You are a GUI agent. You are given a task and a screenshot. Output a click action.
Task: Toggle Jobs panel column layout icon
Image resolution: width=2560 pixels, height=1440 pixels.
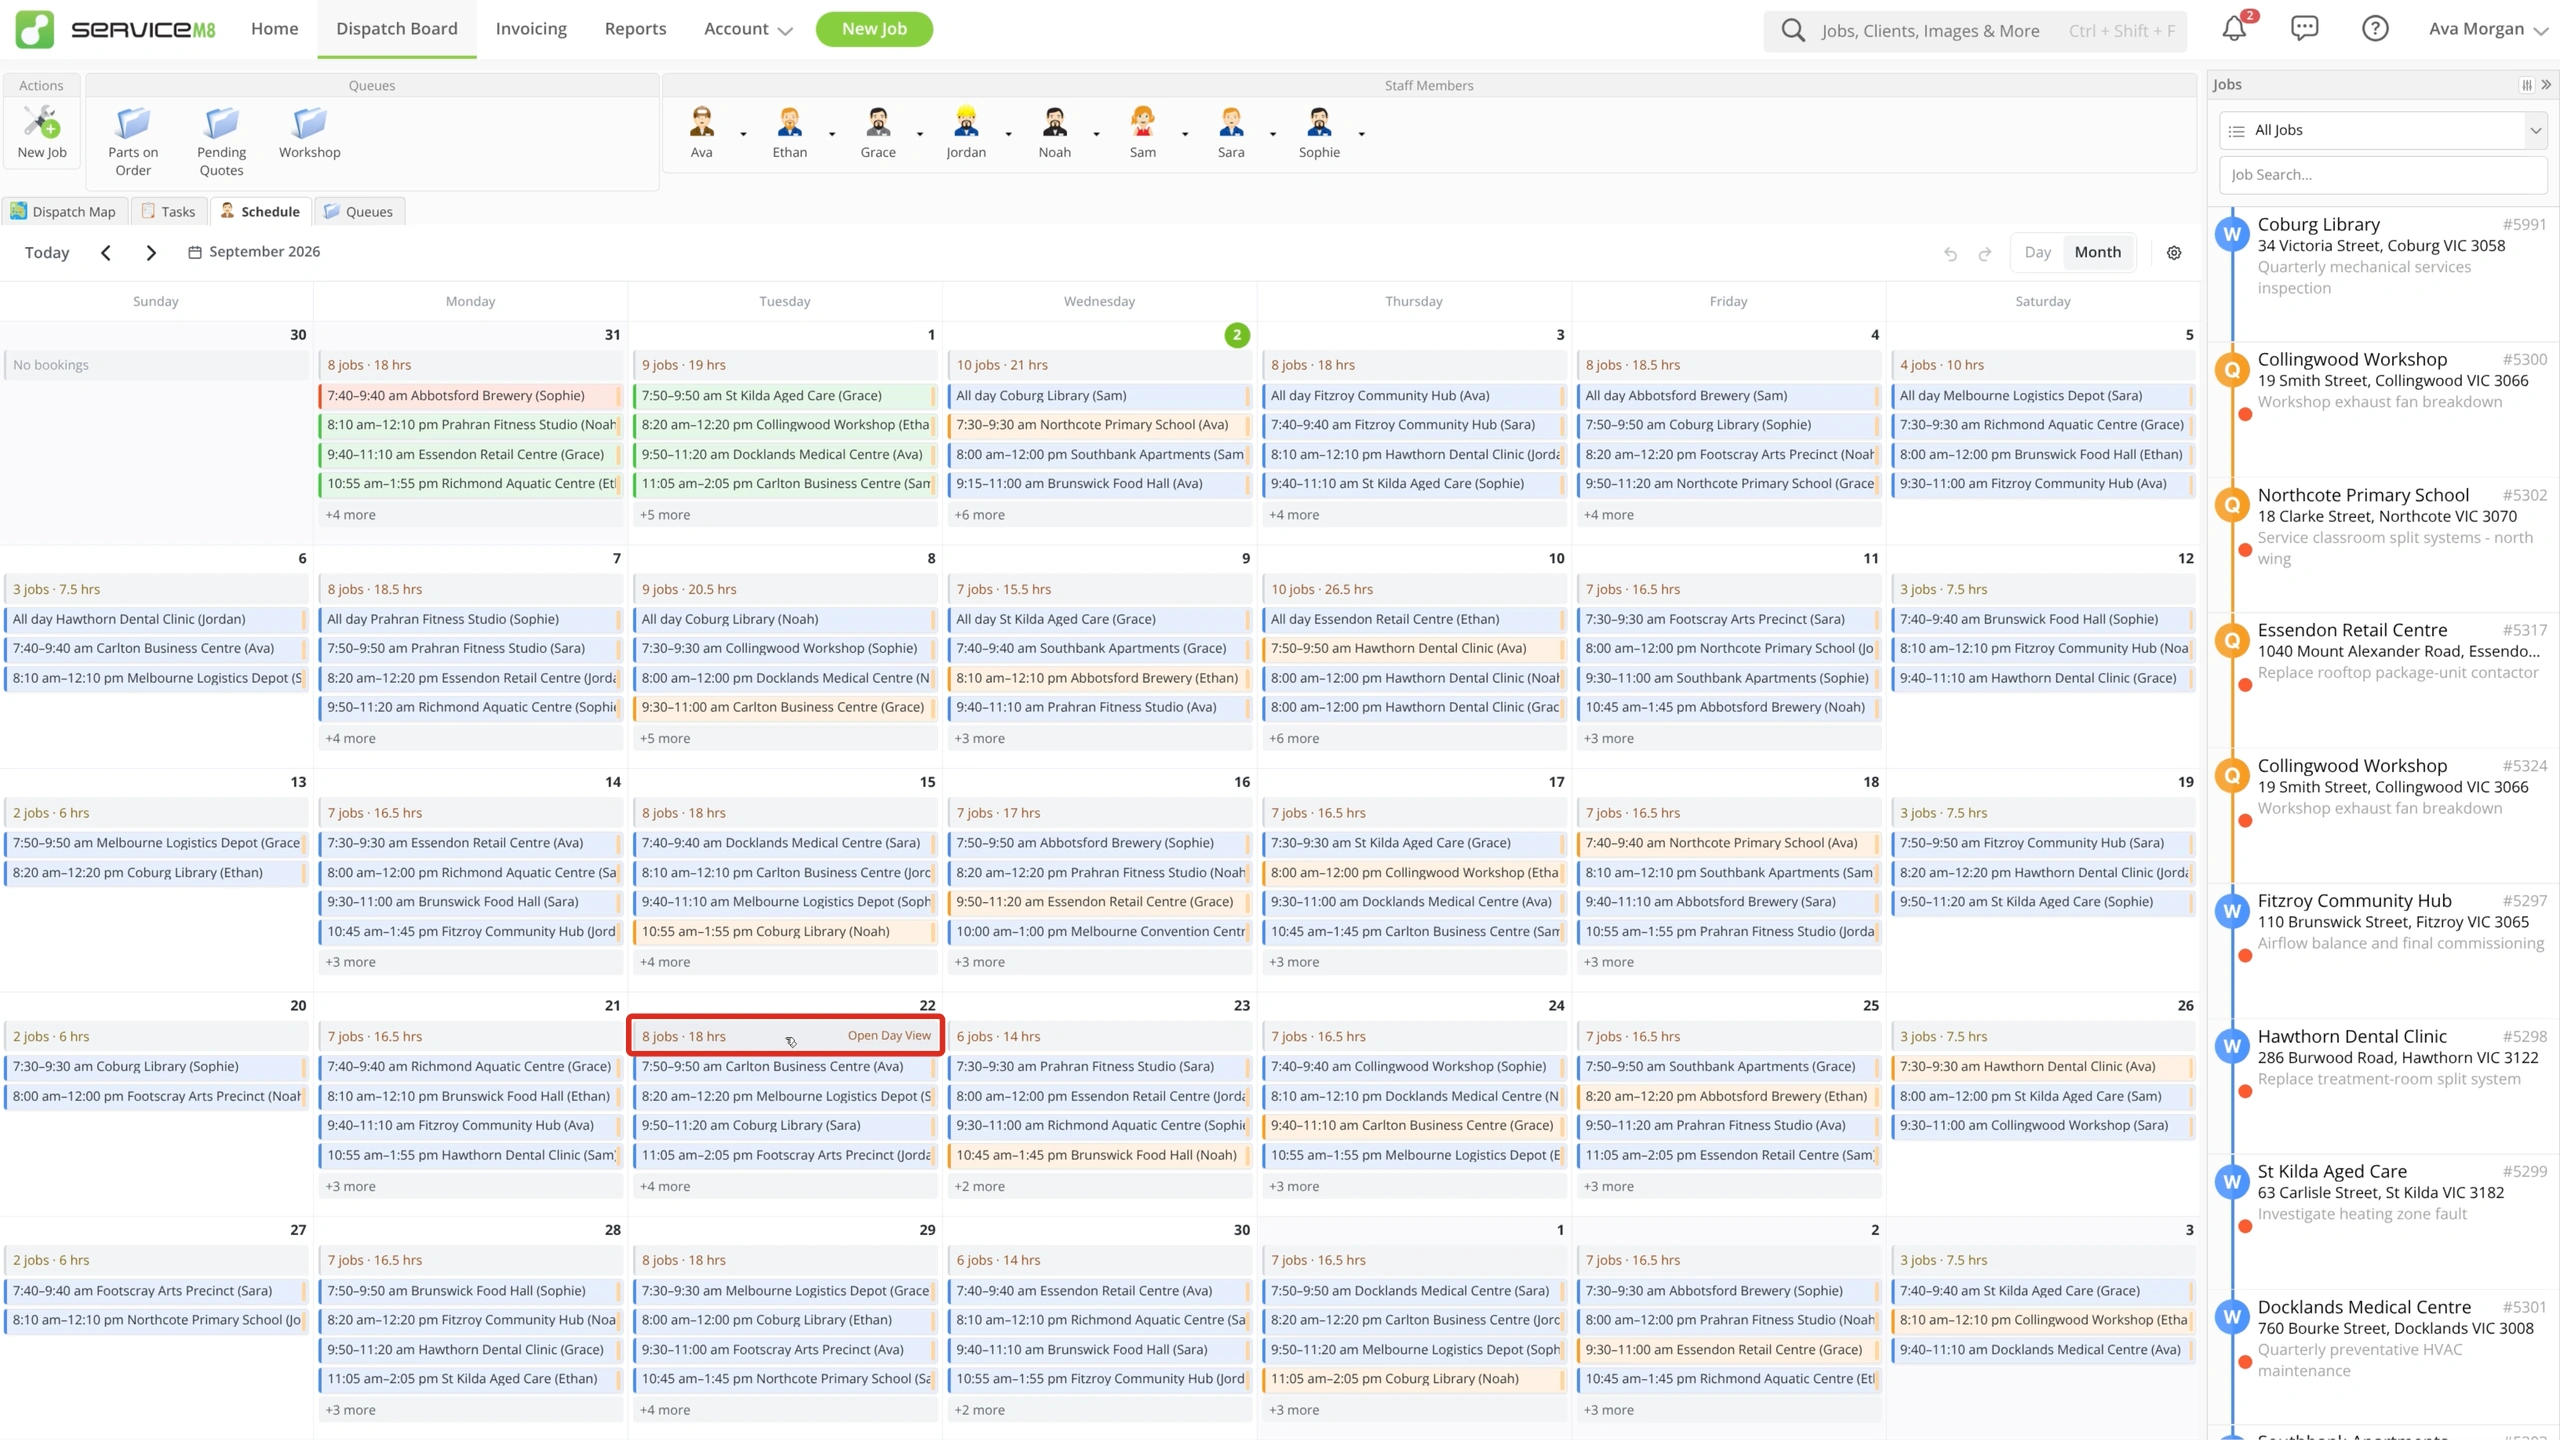2527,85
